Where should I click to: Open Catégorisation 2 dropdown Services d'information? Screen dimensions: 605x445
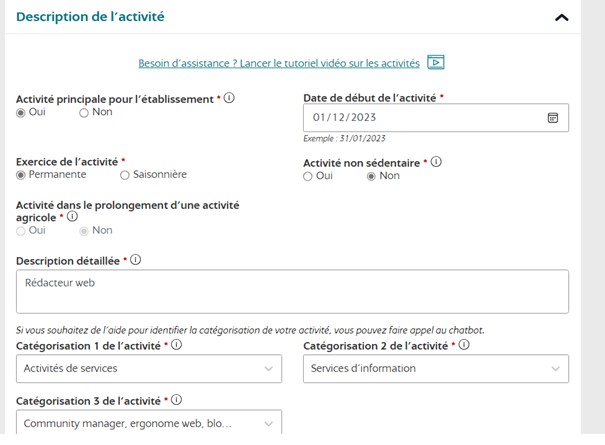(x=436, y=369)
